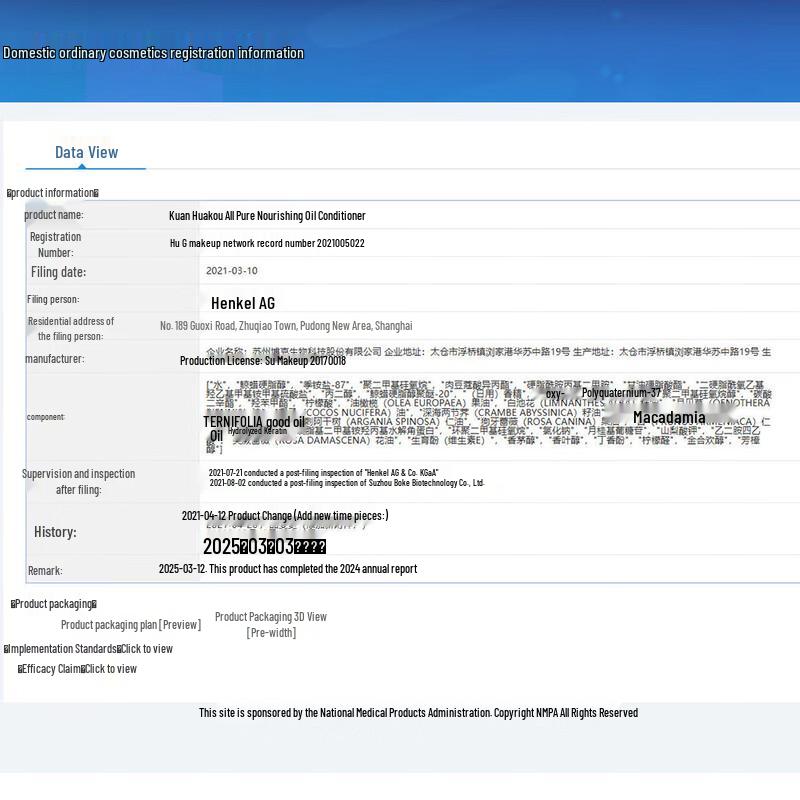This screenshot has width=800, height=800.
Task: Click the filing person 'Henkel AG'
Action: click(x=243, y=303)
